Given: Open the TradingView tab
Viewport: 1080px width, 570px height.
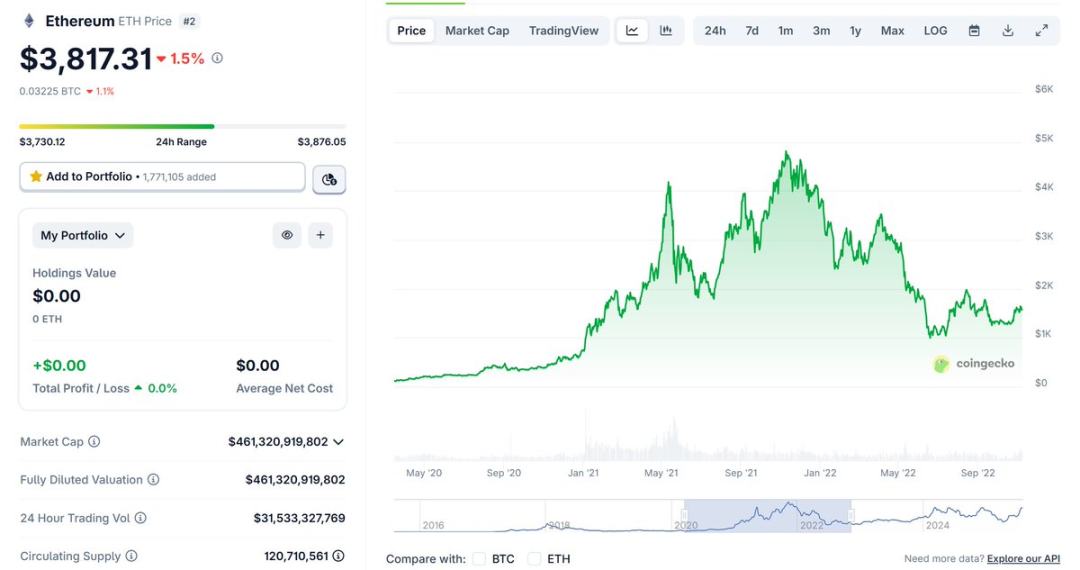Looking at the screenshot, I should (x=564, y=31).
